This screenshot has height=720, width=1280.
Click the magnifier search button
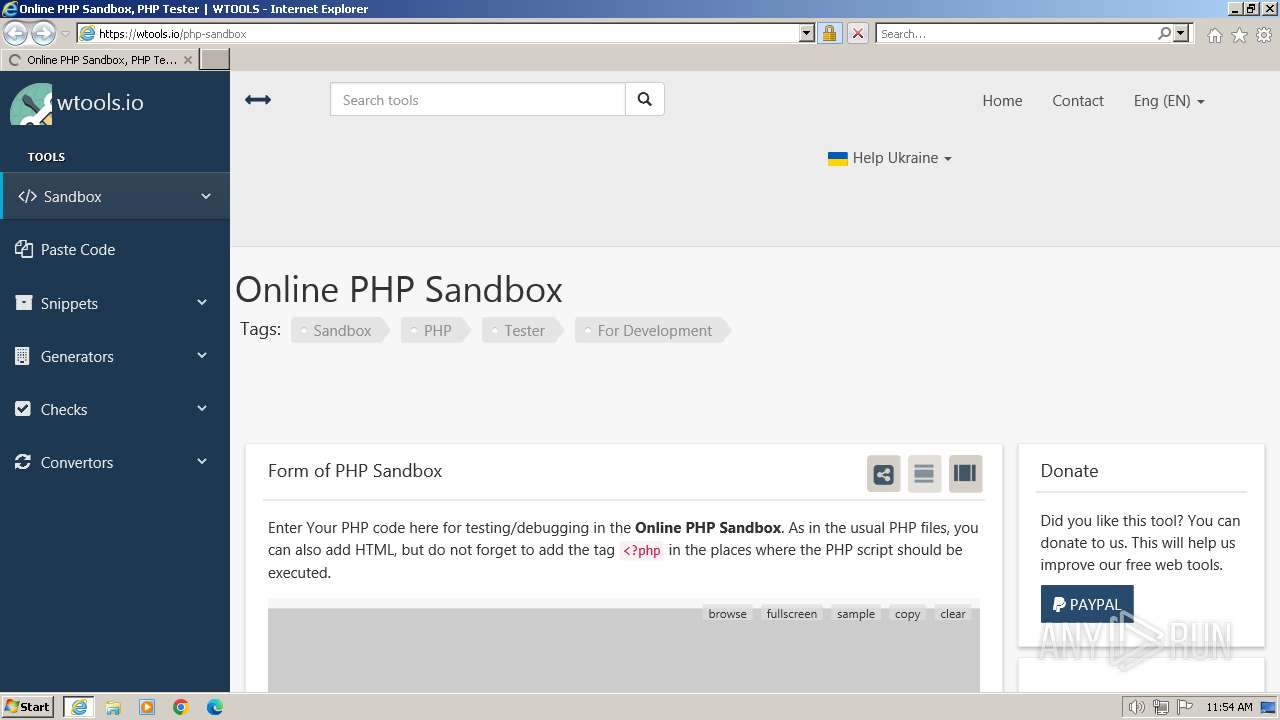(x=645, y=99)
